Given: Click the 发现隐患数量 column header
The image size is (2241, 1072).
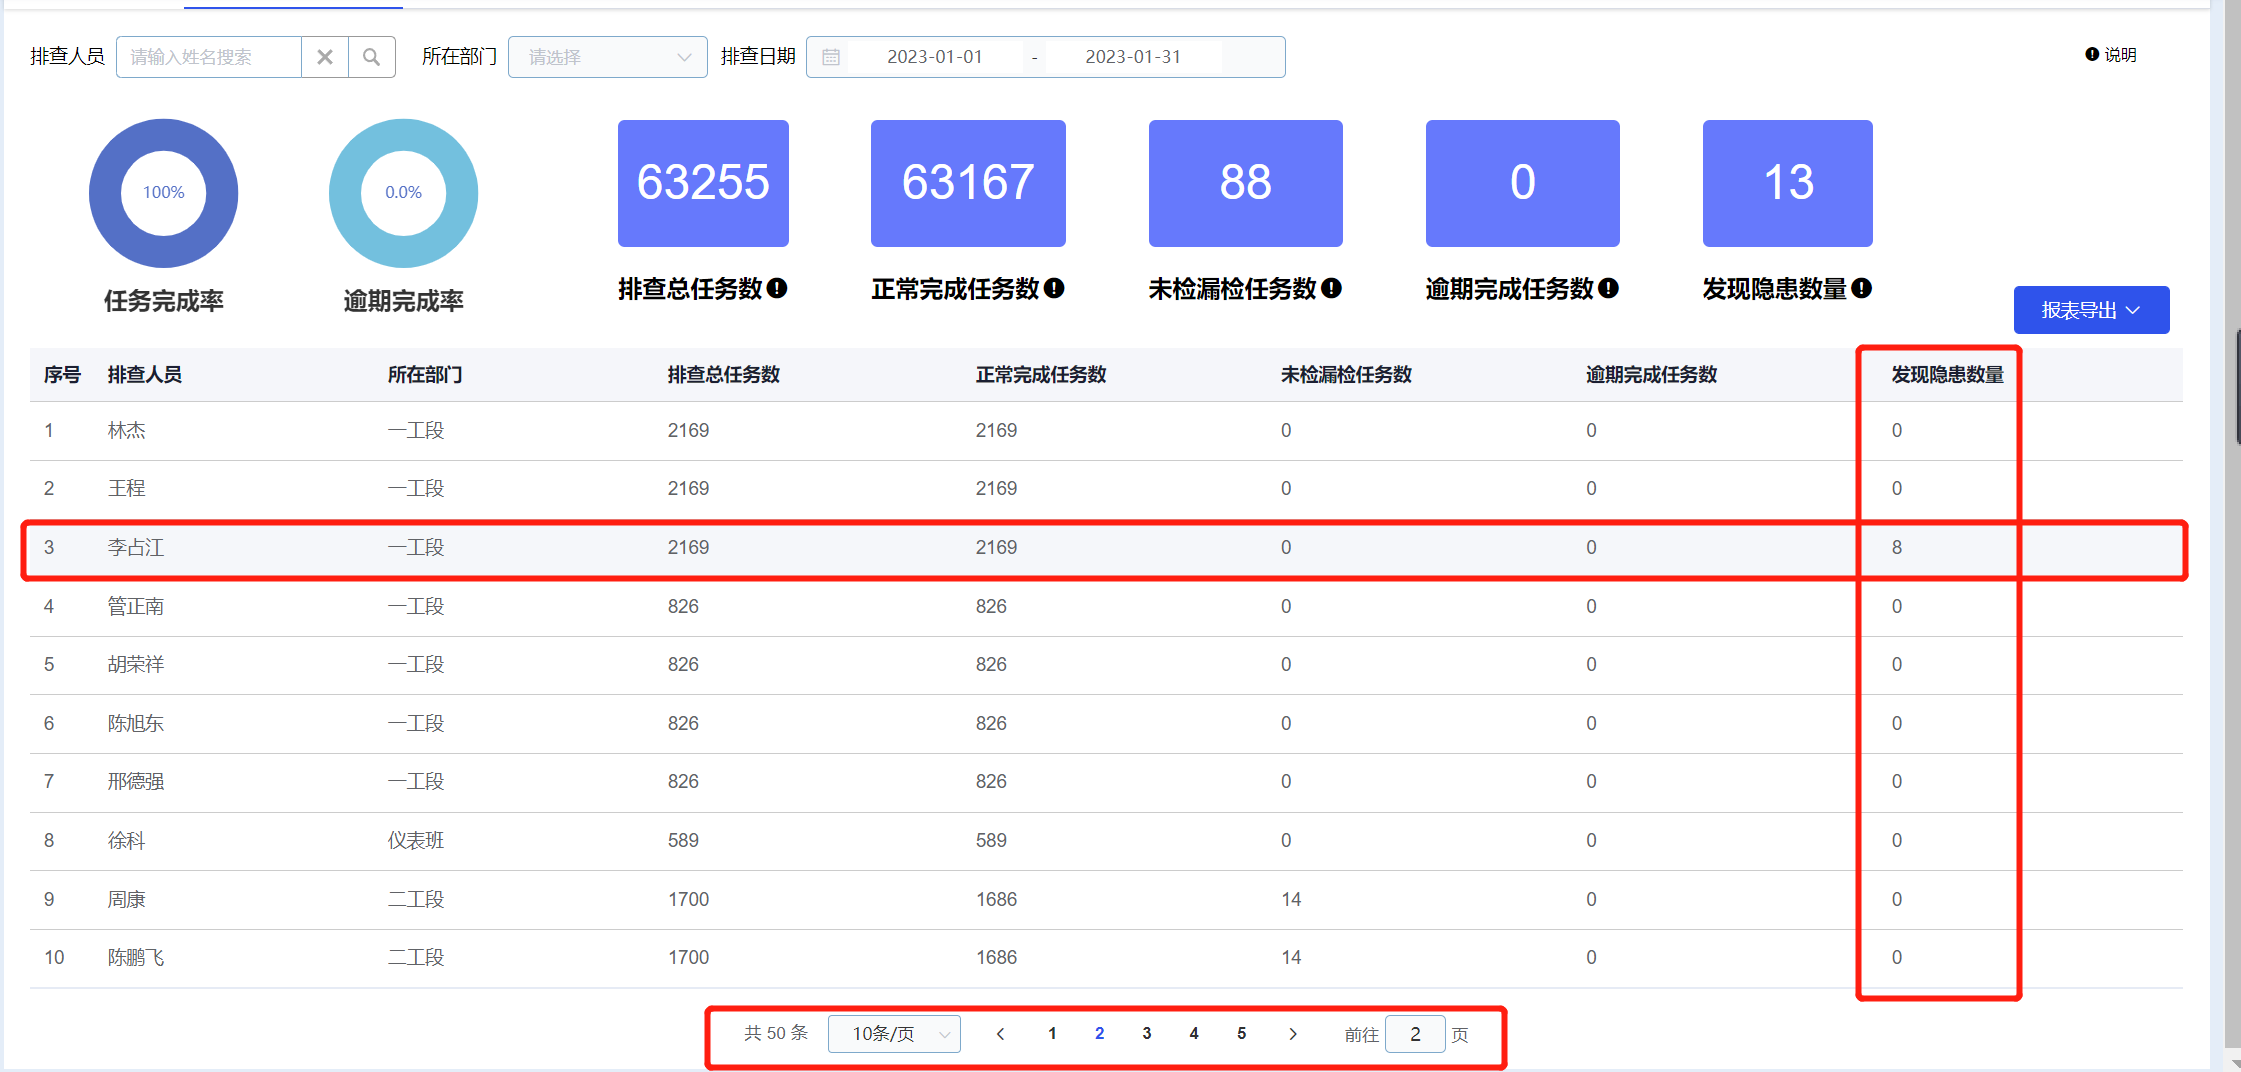Looking at the screenshot, I should click(1947, 375).
